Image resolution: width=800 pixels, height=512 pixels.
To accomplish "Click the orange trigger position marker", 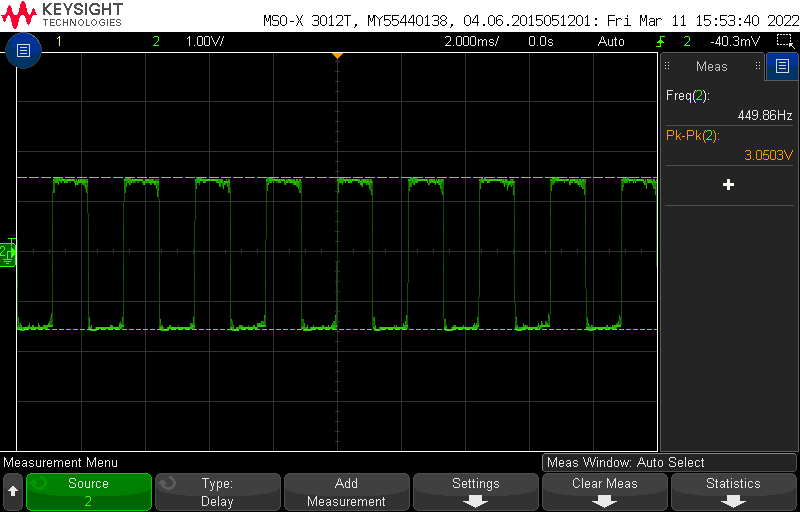I will pos(338,54).
